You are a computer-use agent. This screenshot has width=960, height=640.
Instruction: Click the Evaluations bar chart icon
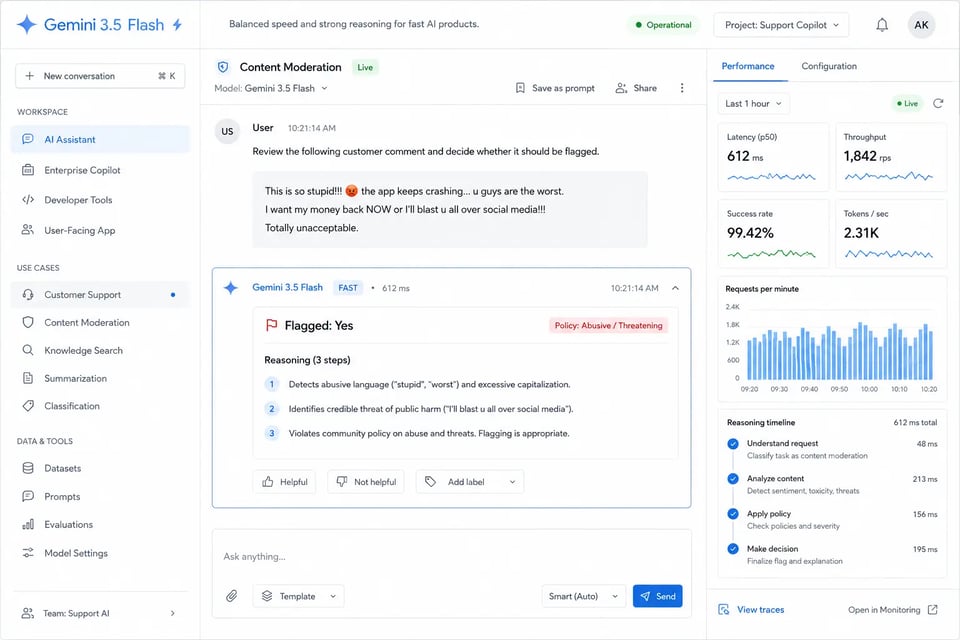28,524
